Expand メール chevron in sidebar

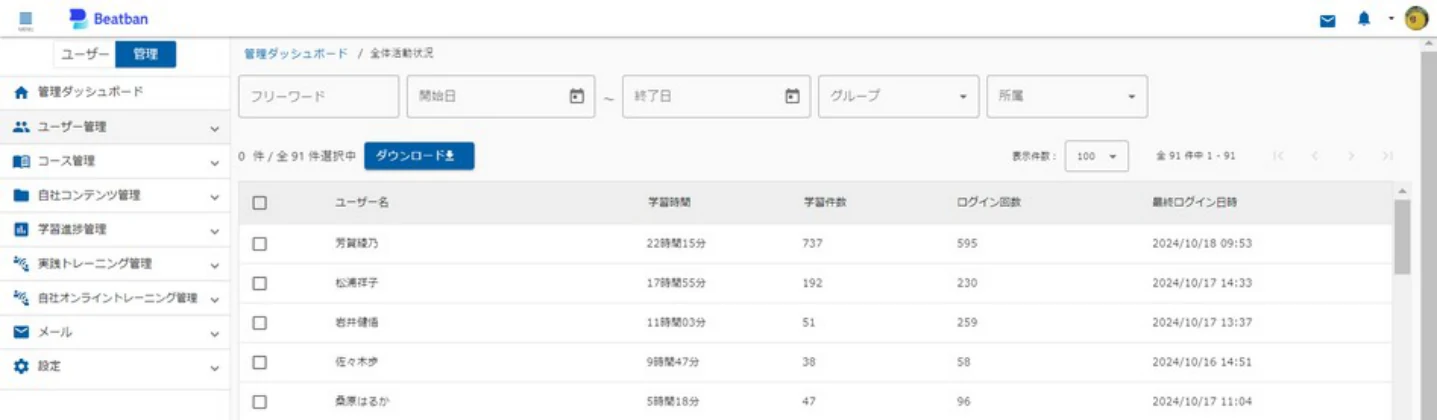(214, 333)
